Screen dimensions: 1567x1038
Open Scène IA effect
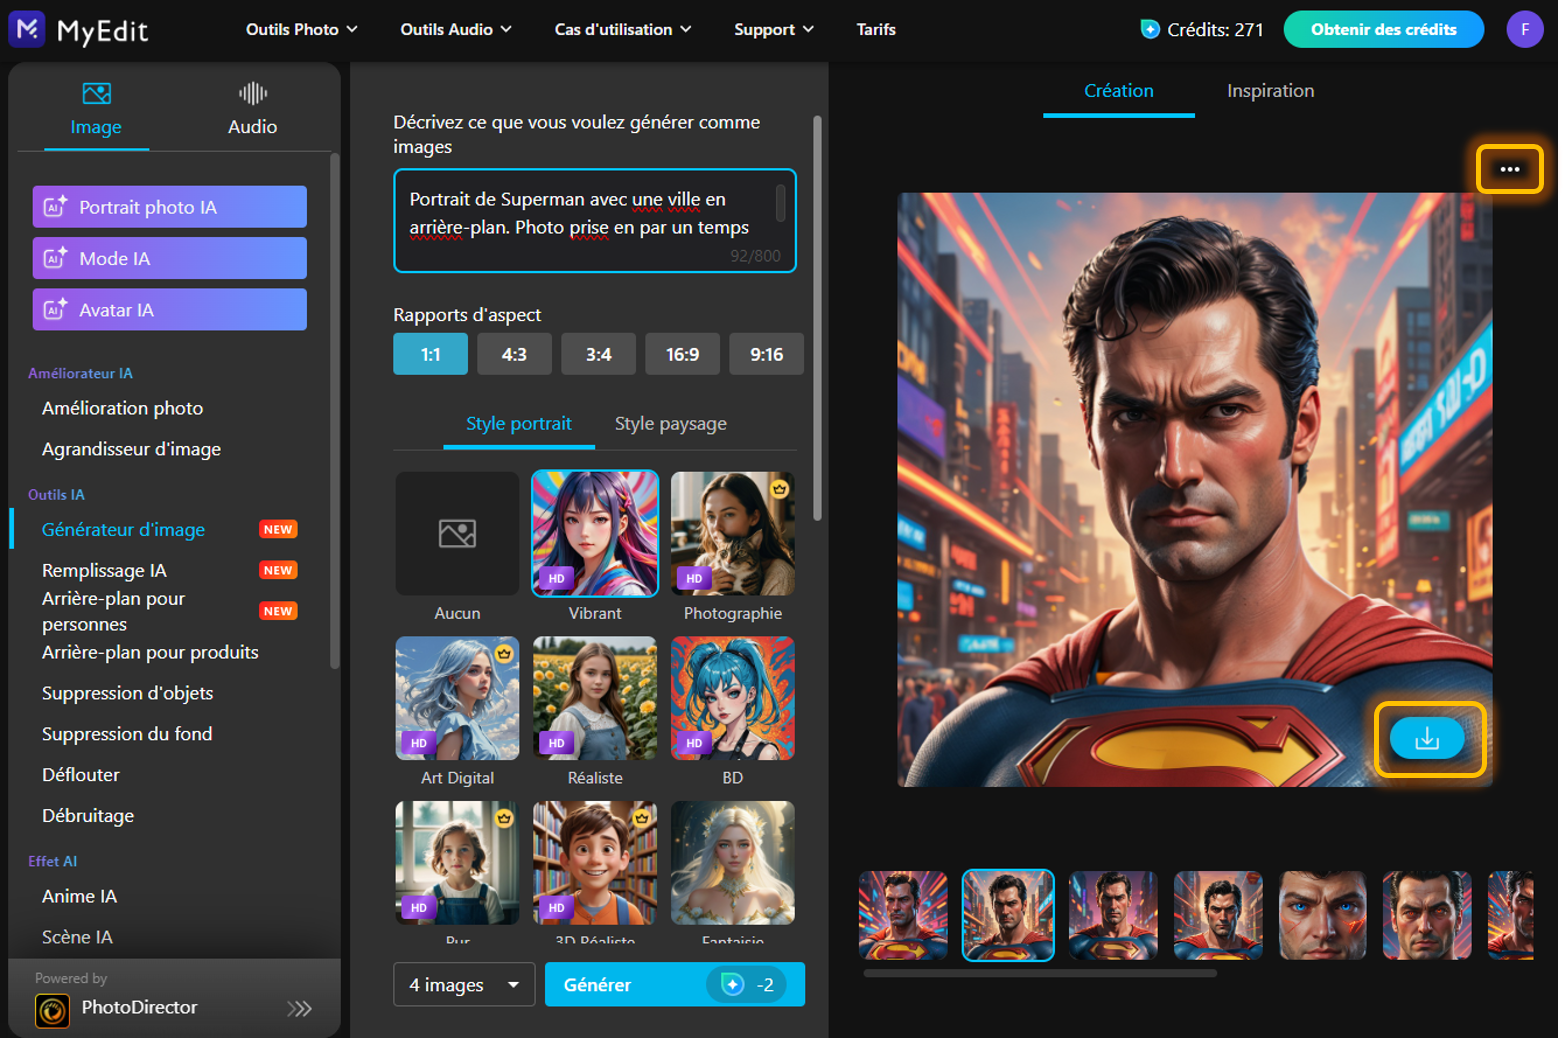(x=77, y=937)
